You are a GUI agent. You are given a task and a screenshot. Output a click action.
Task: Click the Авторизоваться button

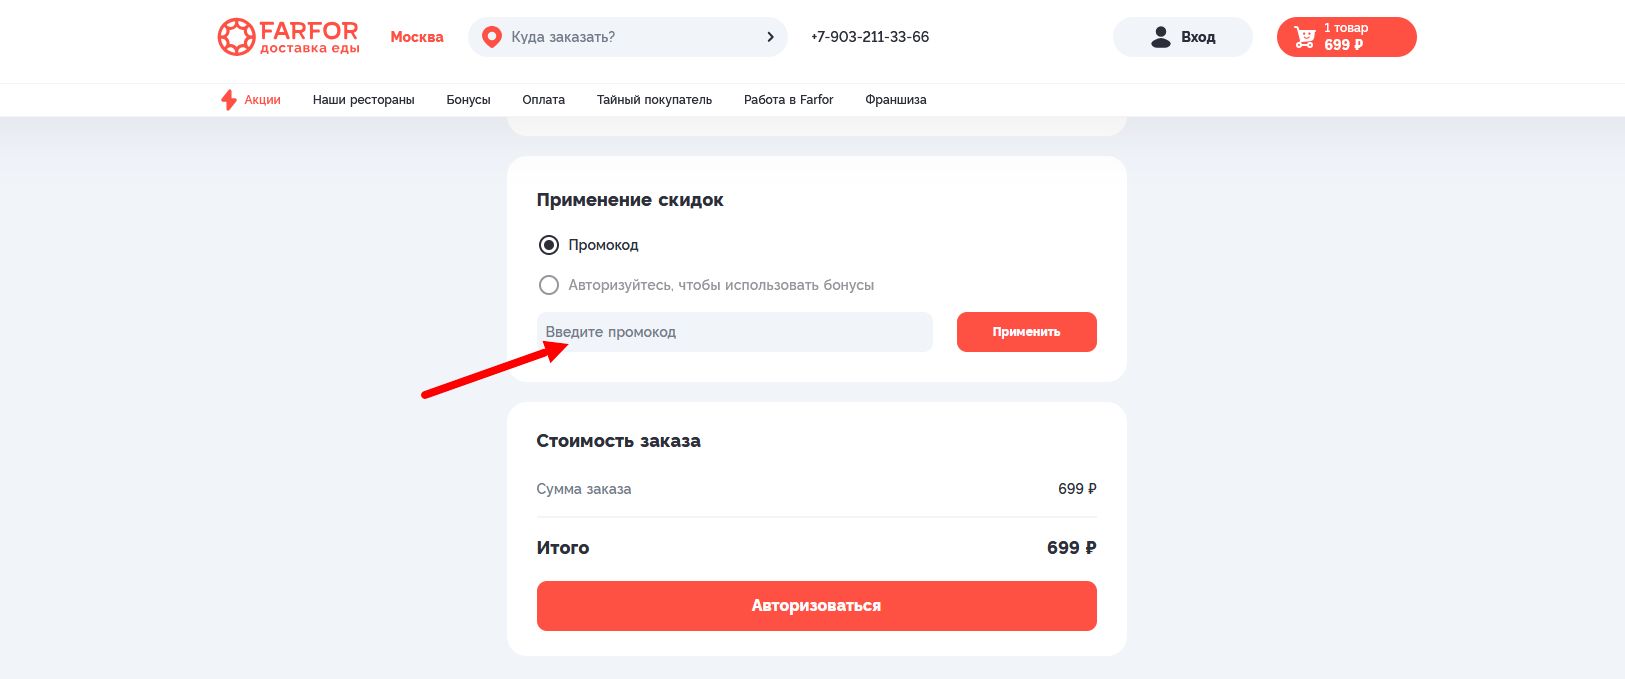click(816, 605)
